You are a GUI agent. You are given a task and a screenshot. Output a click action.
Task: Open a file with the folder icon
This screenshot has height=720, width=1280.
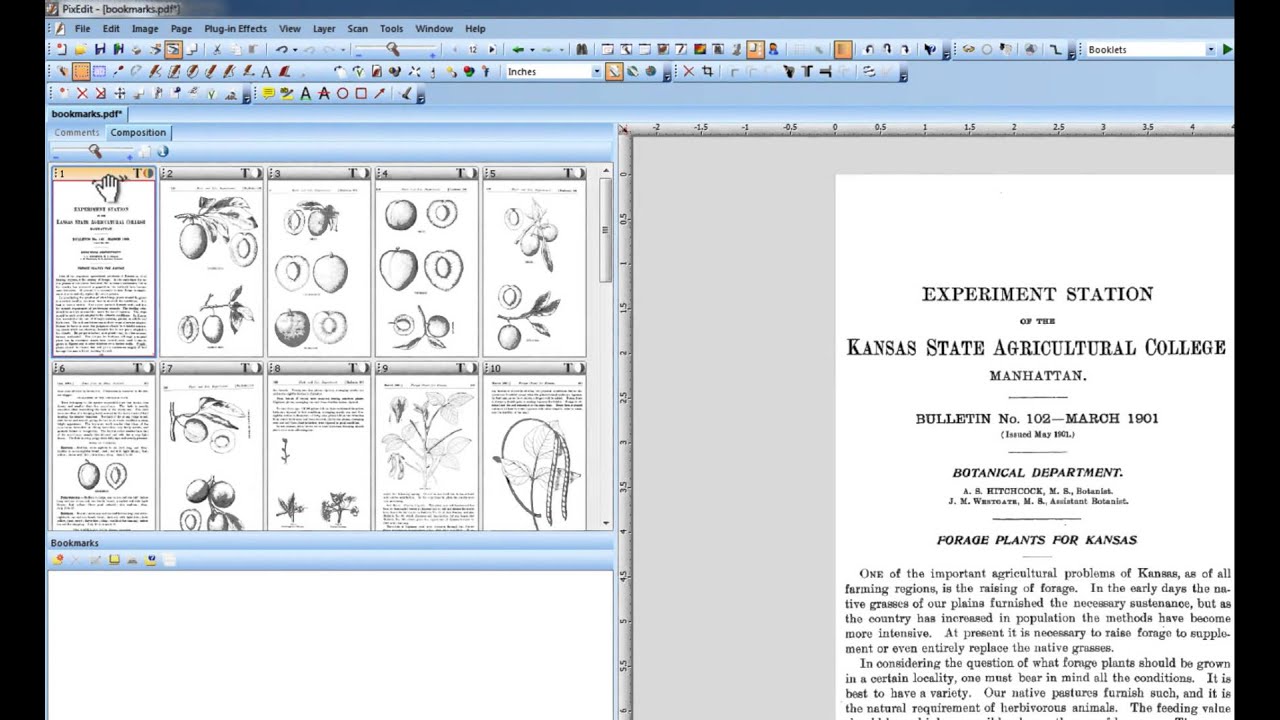(x=81, y=49)
